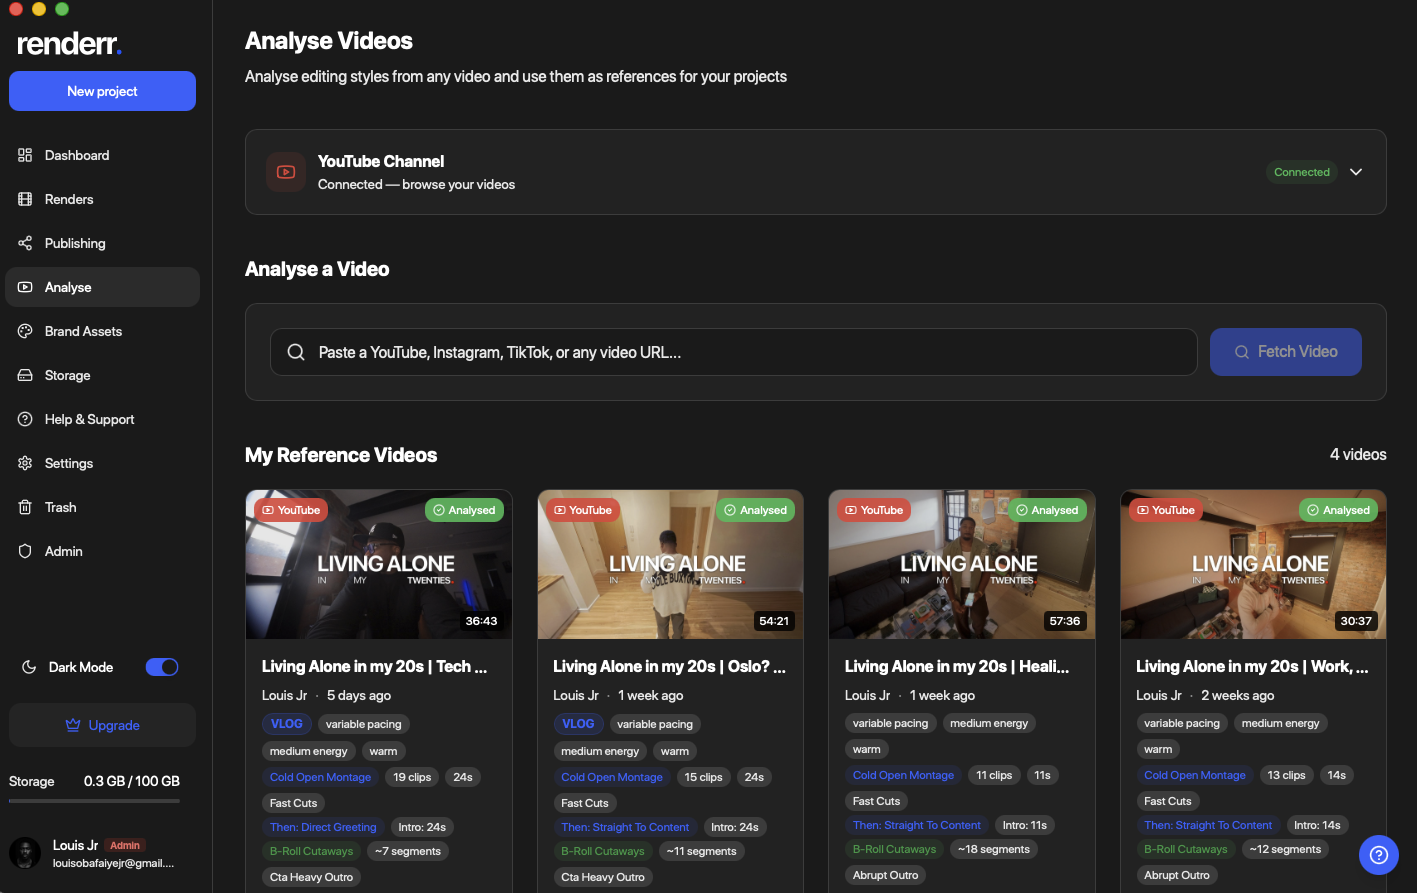This screenshot has width=1417, height=893.
Task: Click the ~7 segments tag
Action: pyautogui.click(x=408, y=851)
